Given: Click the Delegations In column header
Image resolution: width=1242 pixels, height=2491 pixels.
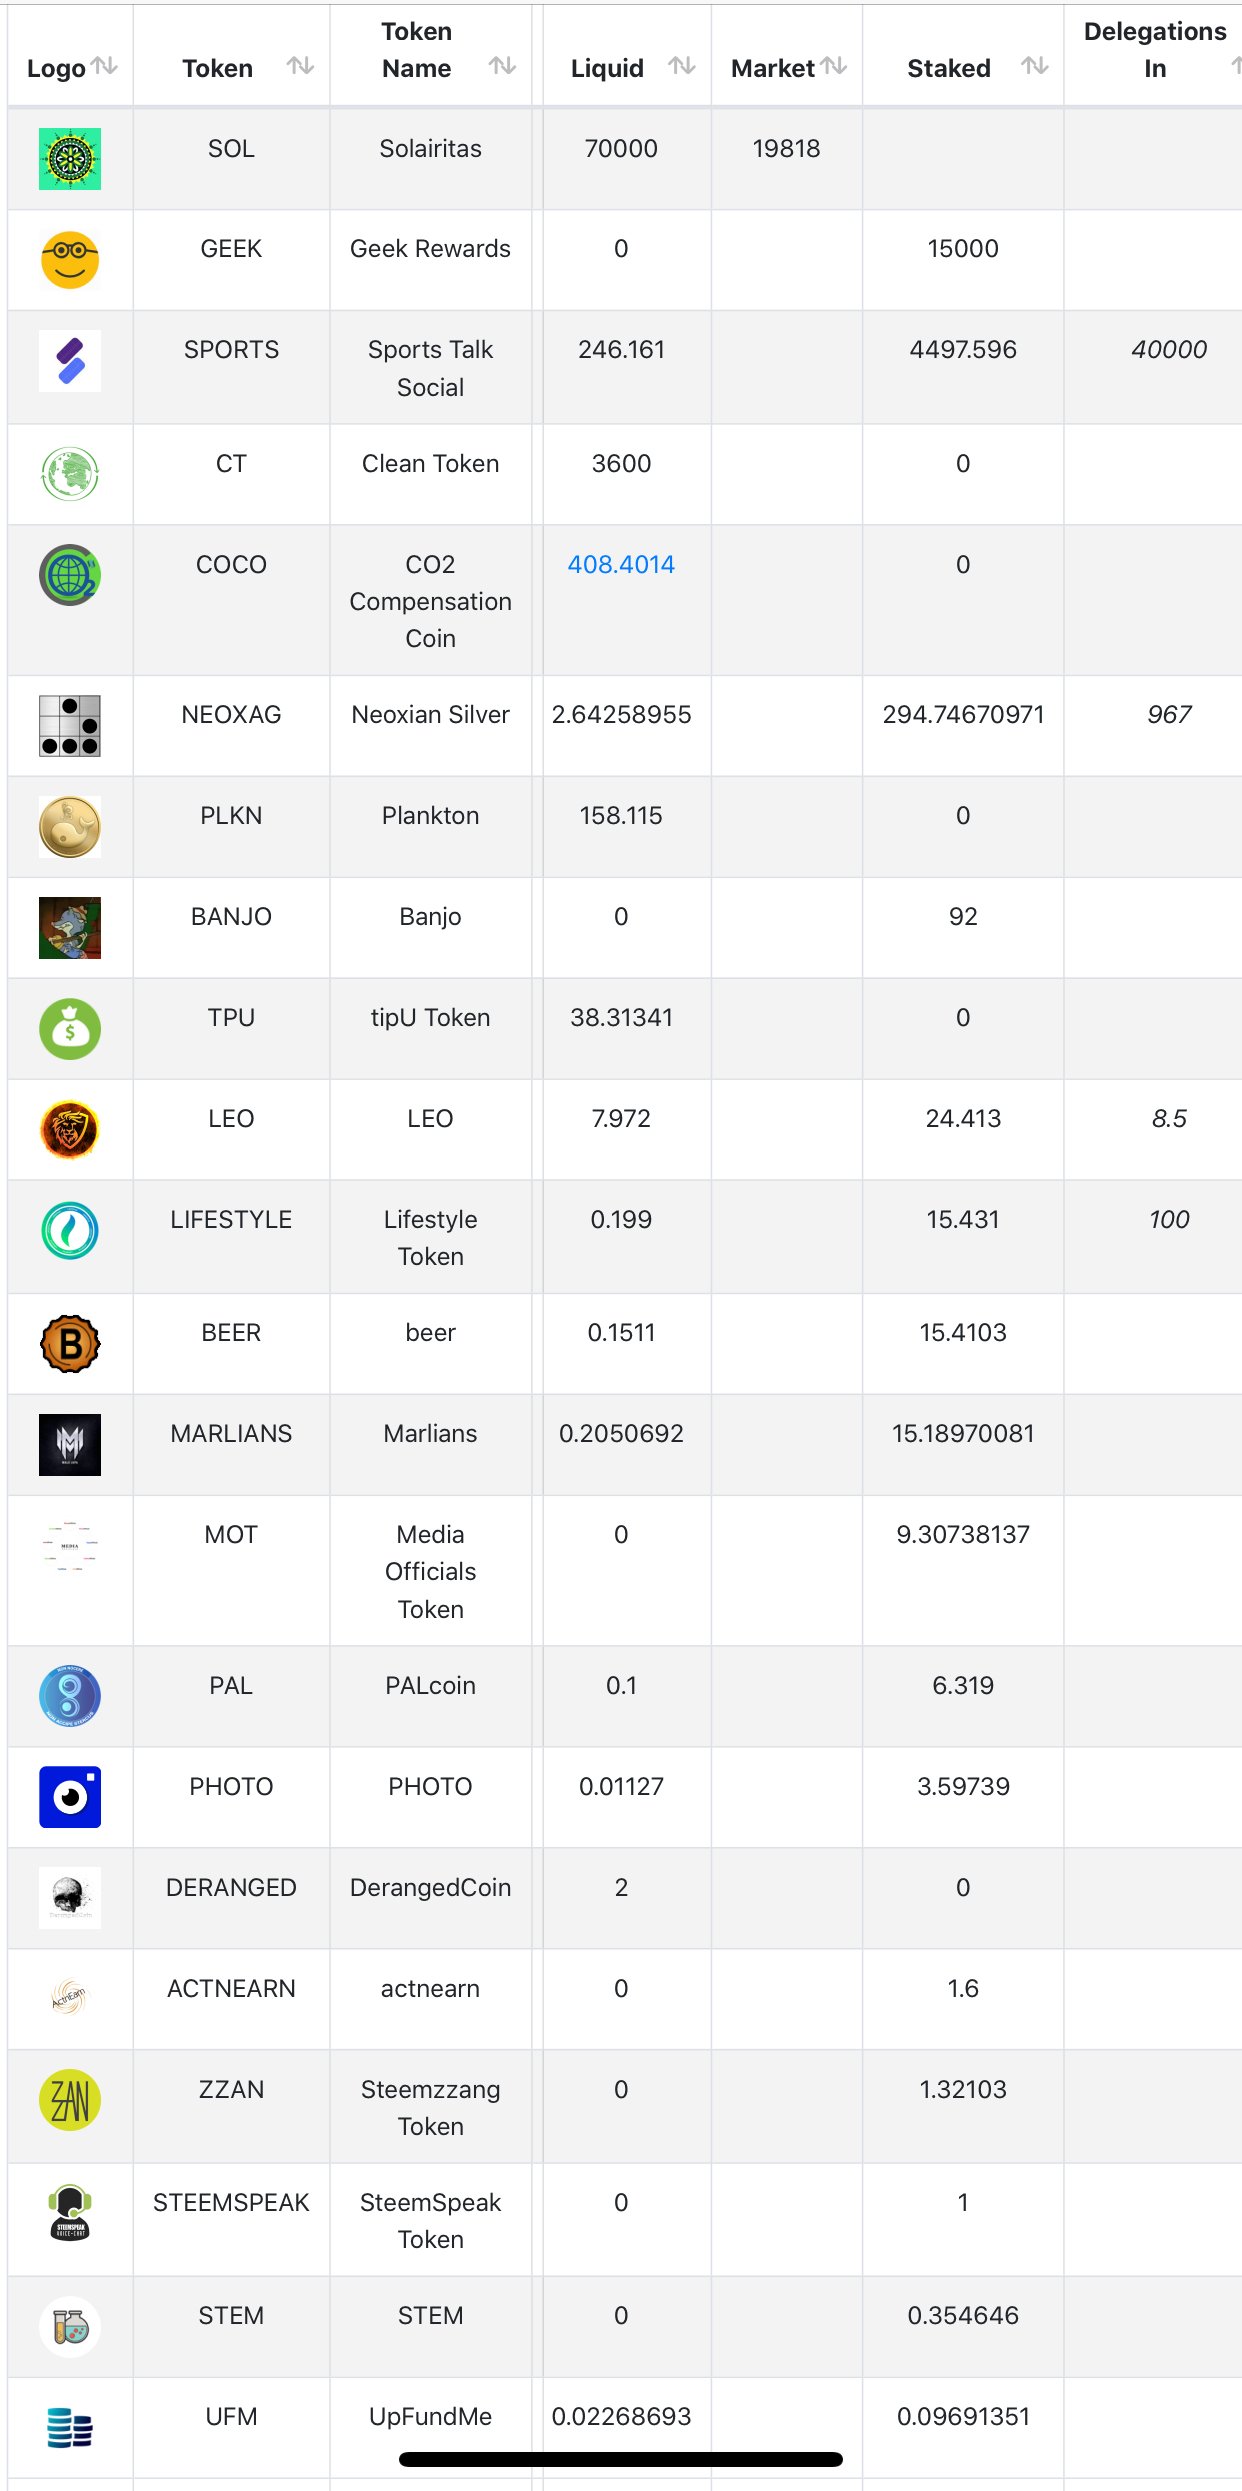Looking at the screenshot, I should (1155, 50).
